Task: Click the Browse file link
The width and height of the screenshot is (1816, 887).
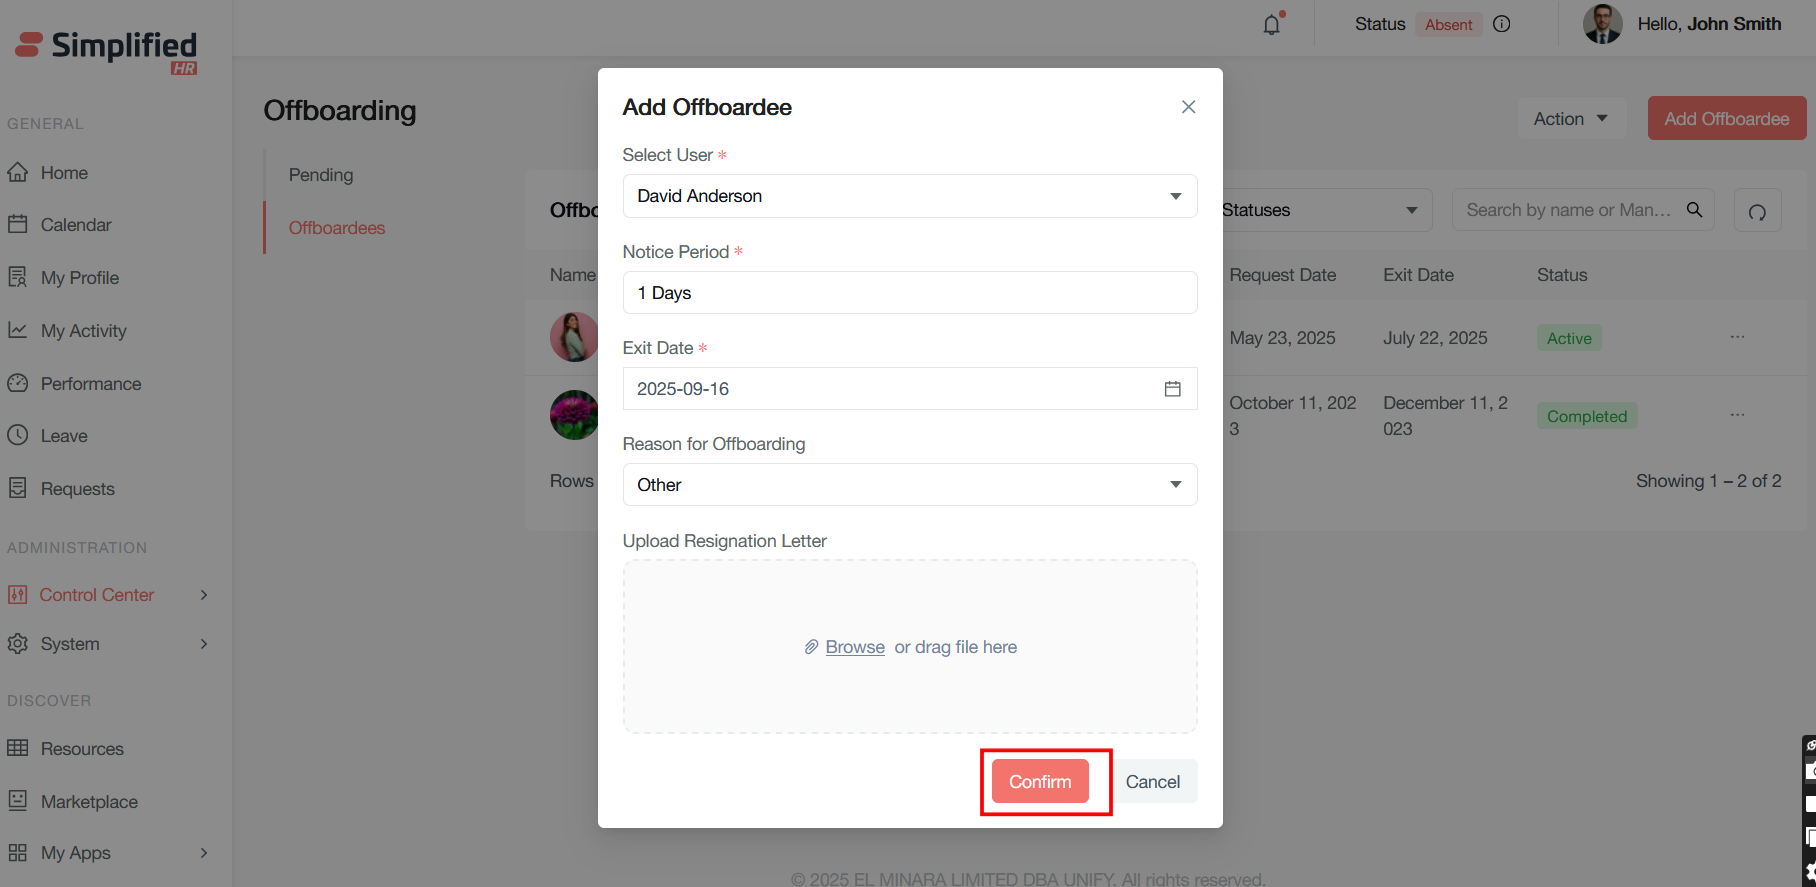Action: (x=855, y=647)
